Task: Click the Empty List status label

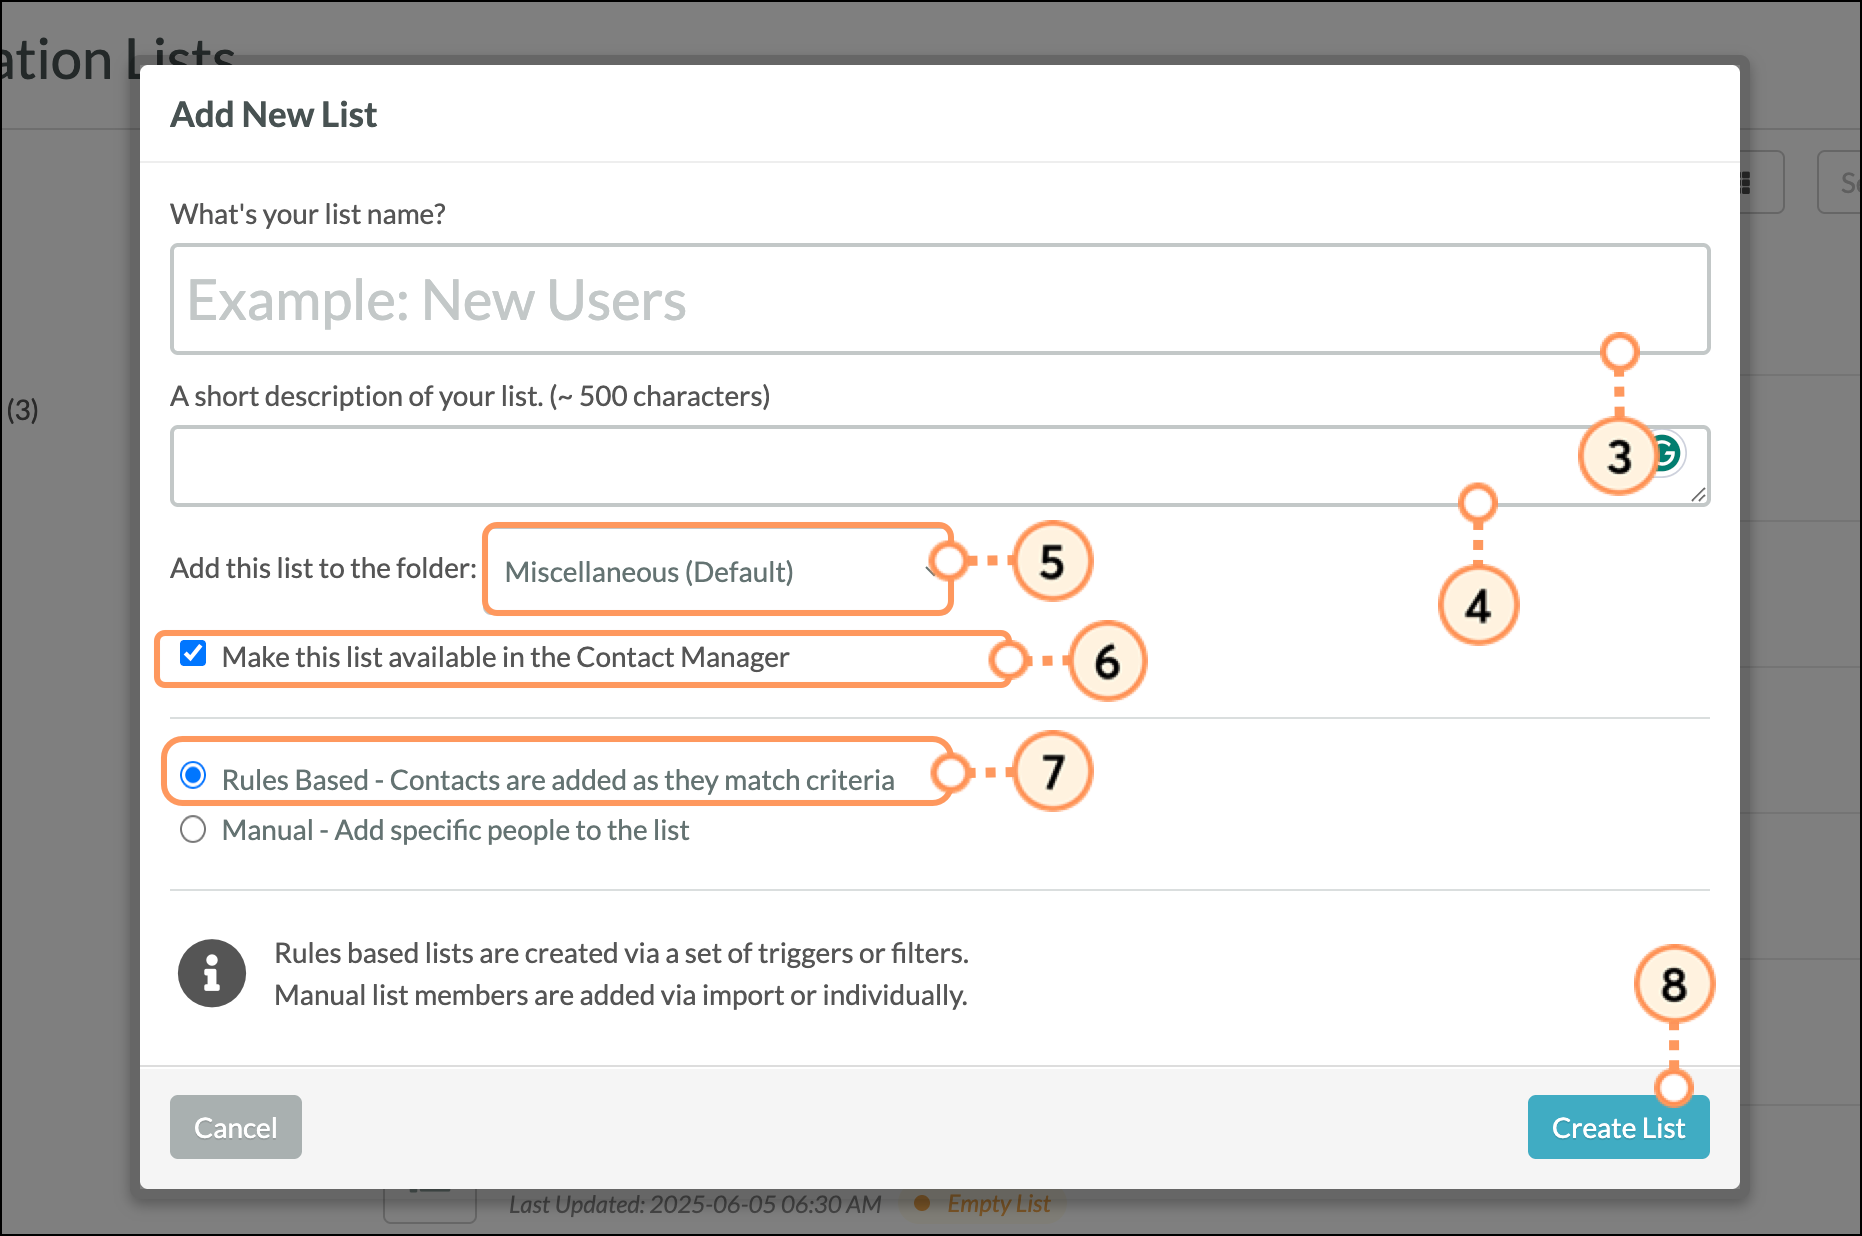Action: click(998, 1204)
